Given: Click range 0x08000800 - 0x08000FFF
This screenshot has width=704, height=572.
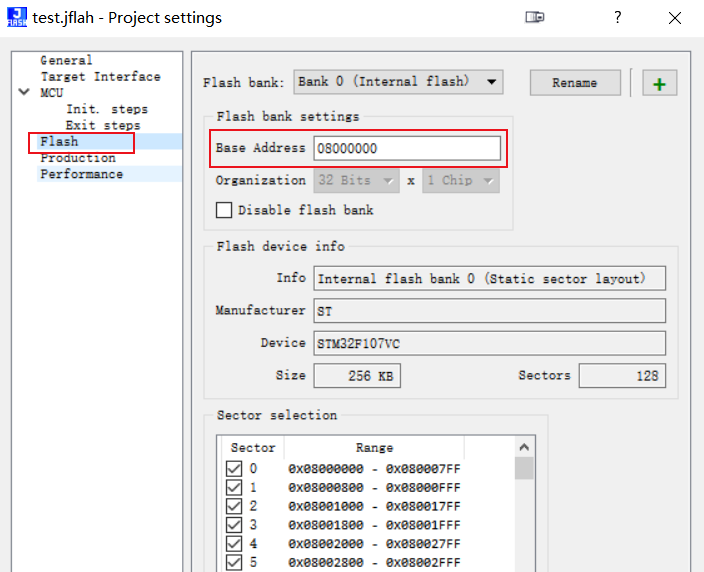Looking at the screenshot, I should tap(374, 488).
